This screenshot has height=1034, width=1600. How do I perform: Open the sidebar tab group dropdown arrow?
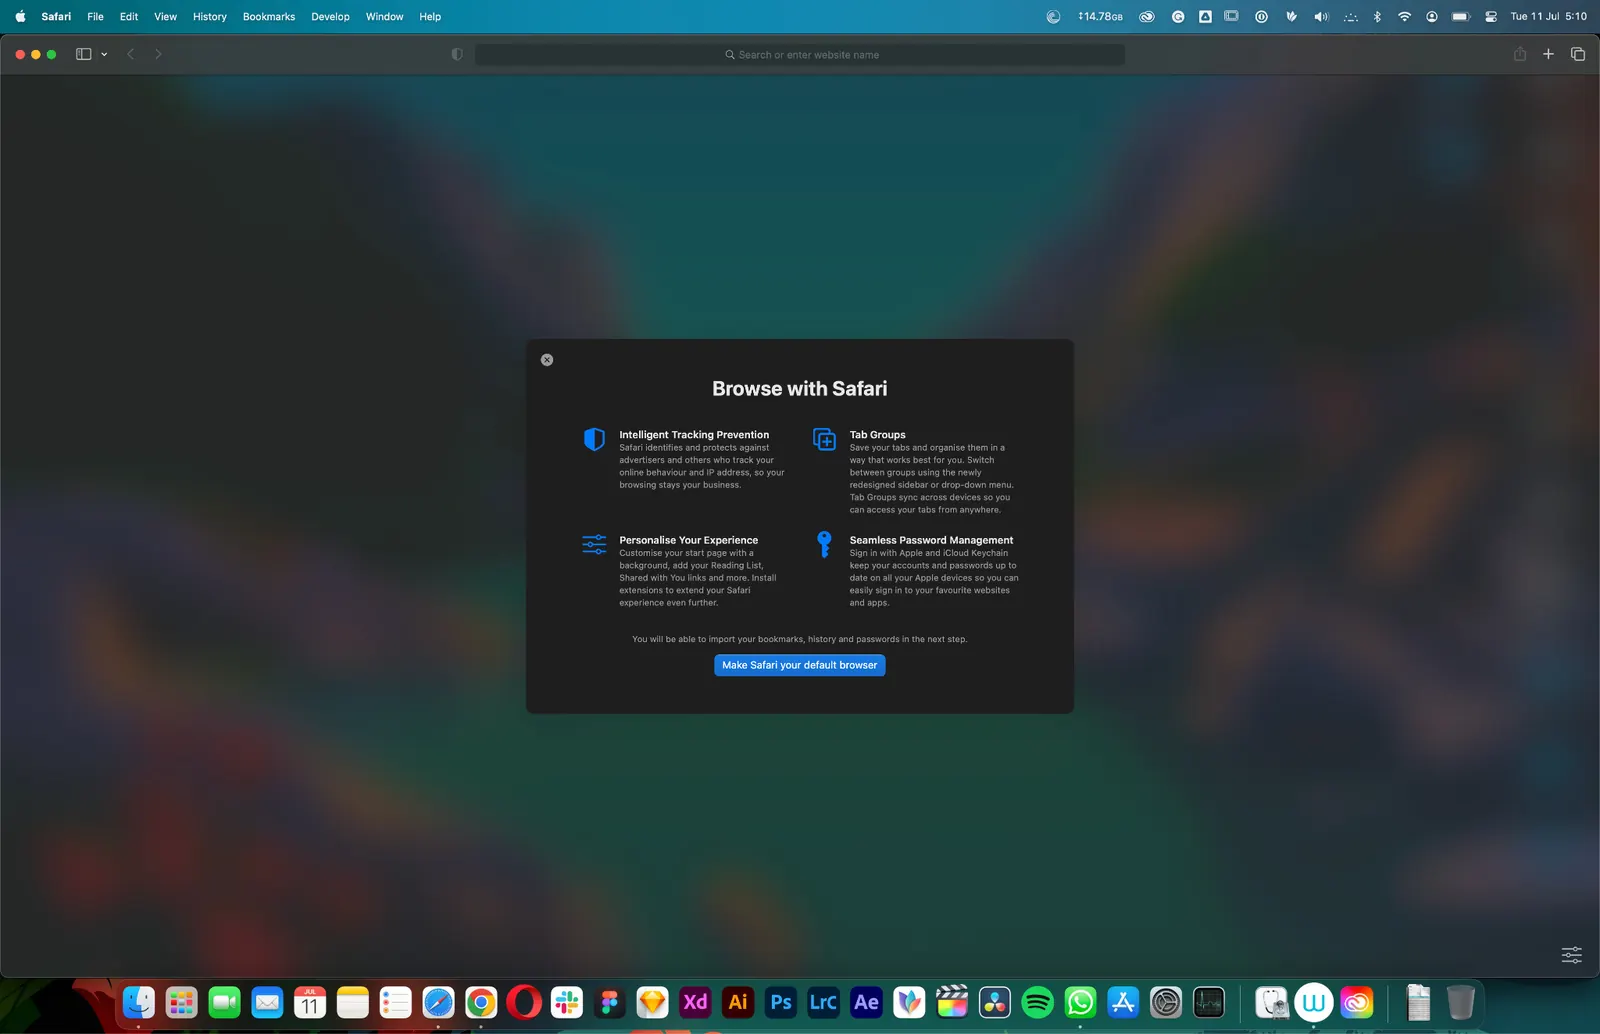point(104,54)
